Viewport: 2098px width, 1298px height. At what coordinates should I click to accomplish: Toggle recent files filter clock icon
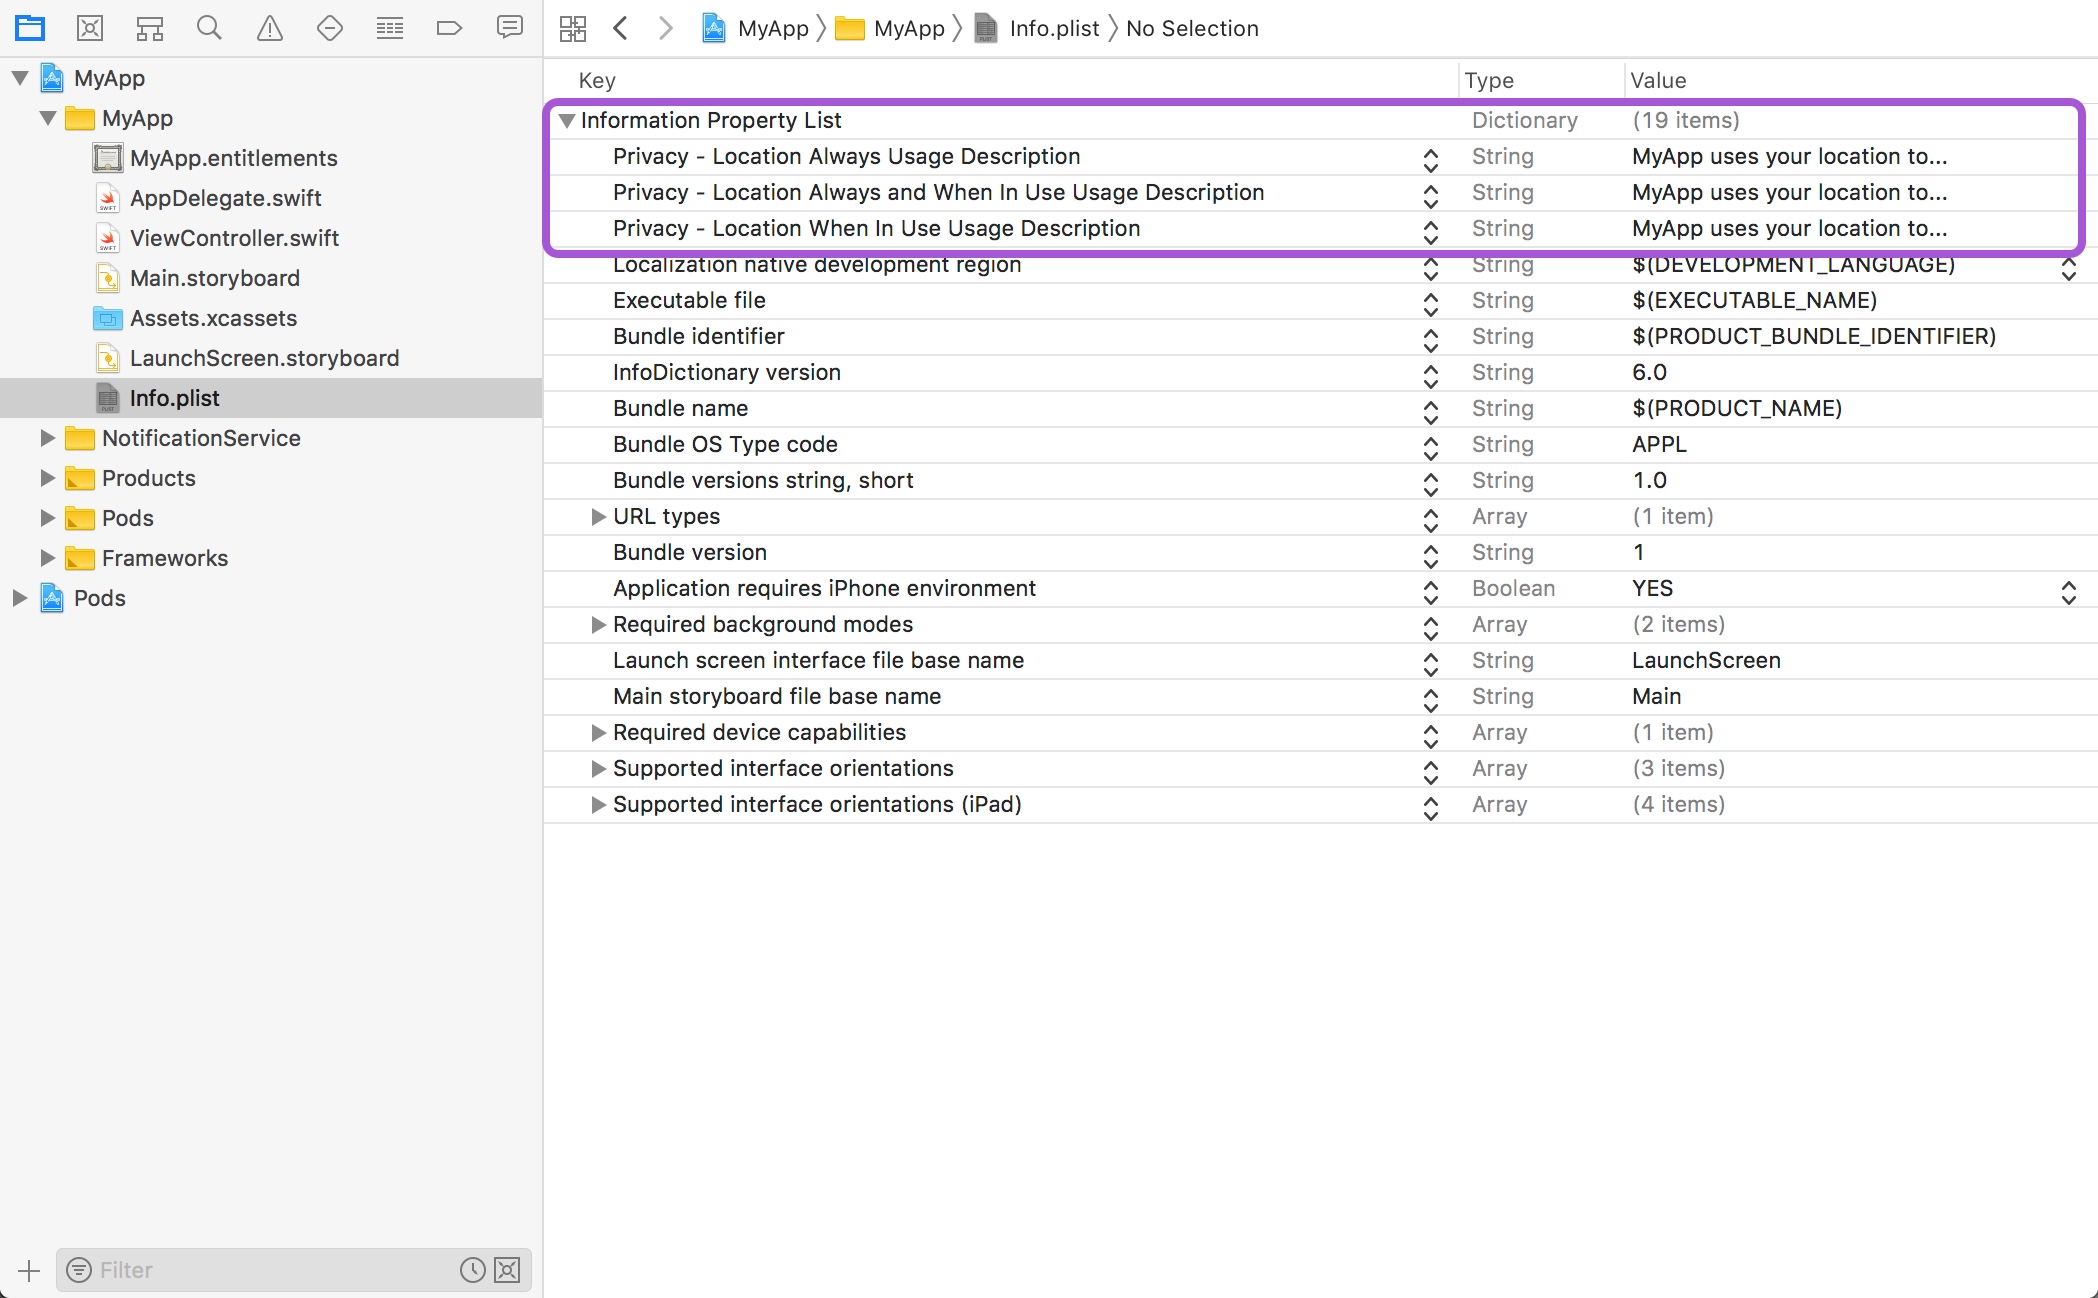pyautogui.click(x=473, y=1270)
